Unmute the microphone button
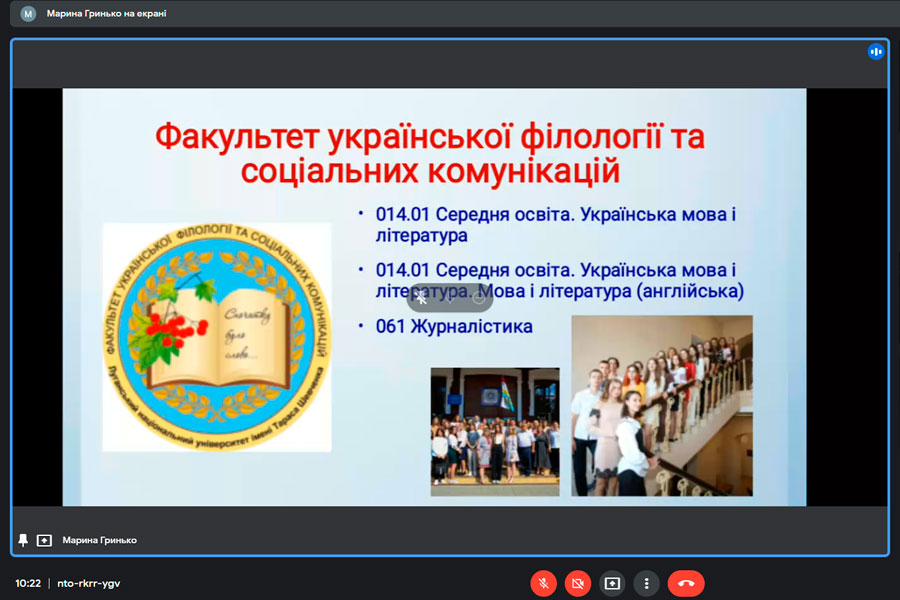Screen dimensions: 900x600 click(x=543, y=583)
